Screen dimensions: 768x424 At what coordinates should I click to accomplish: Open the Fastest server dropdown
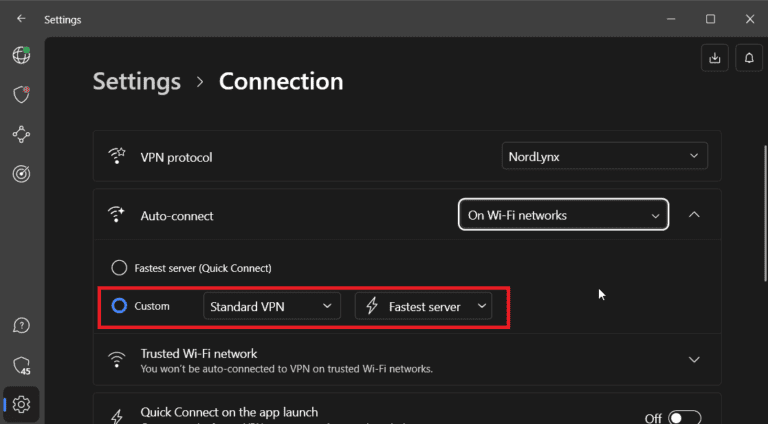coord(424,307)
